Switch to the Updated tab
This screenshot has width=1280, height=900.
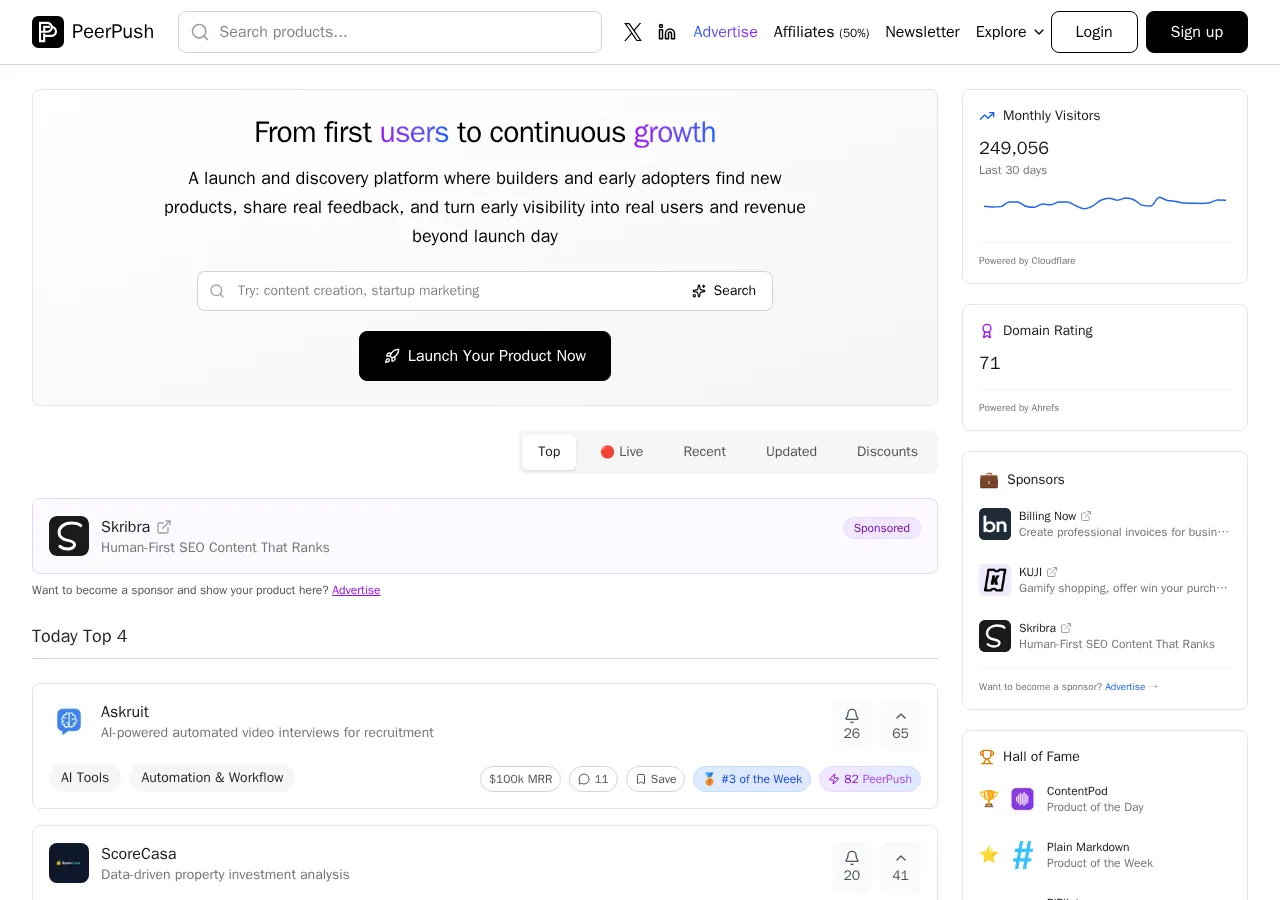[791, 452]
